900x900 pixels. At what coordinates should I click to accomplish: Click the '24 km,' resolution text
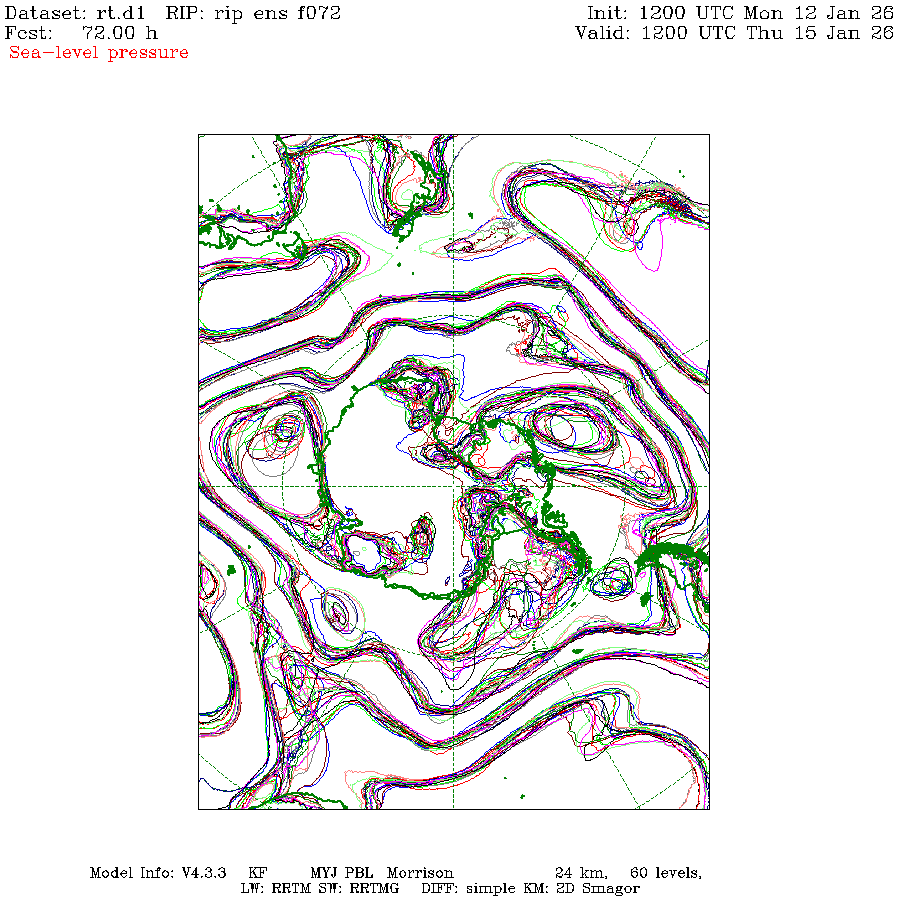[x=581, y=873]
